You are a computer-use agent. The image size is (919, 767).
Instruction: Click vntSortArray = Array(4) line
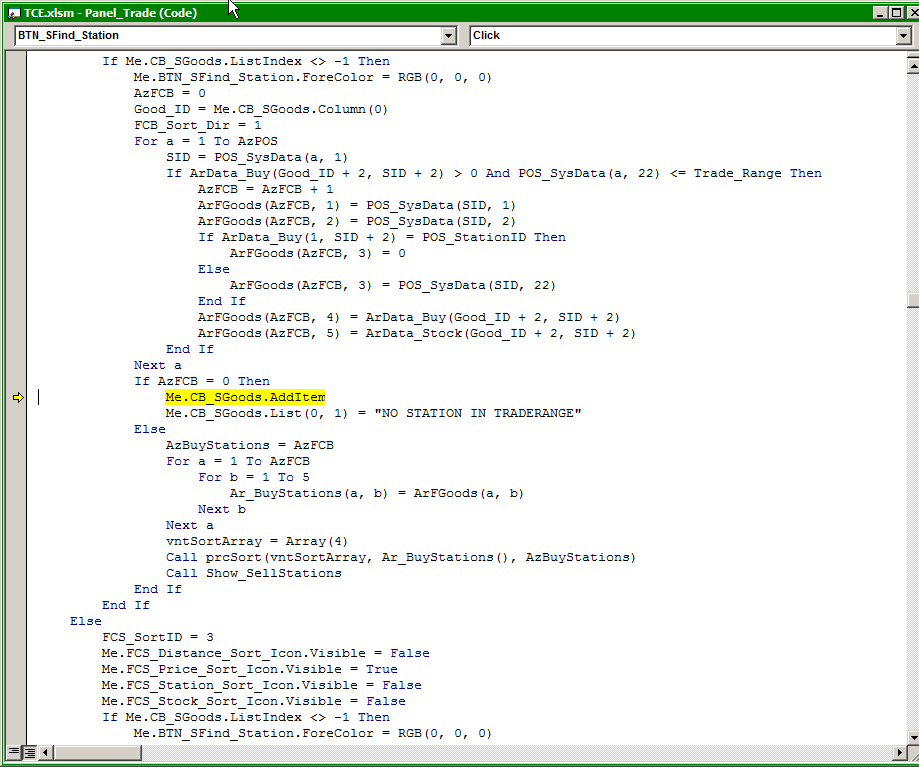(x=257, y=541)
